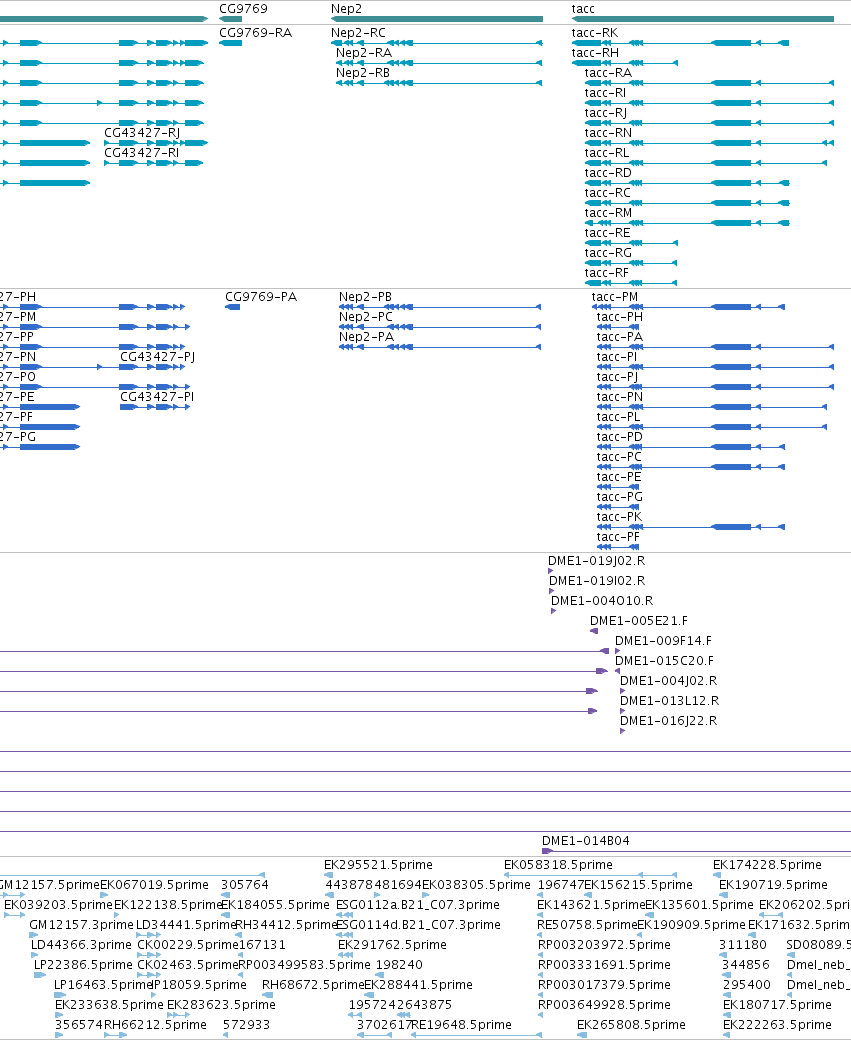Select the tacc-PH protein label

[620, 316]
